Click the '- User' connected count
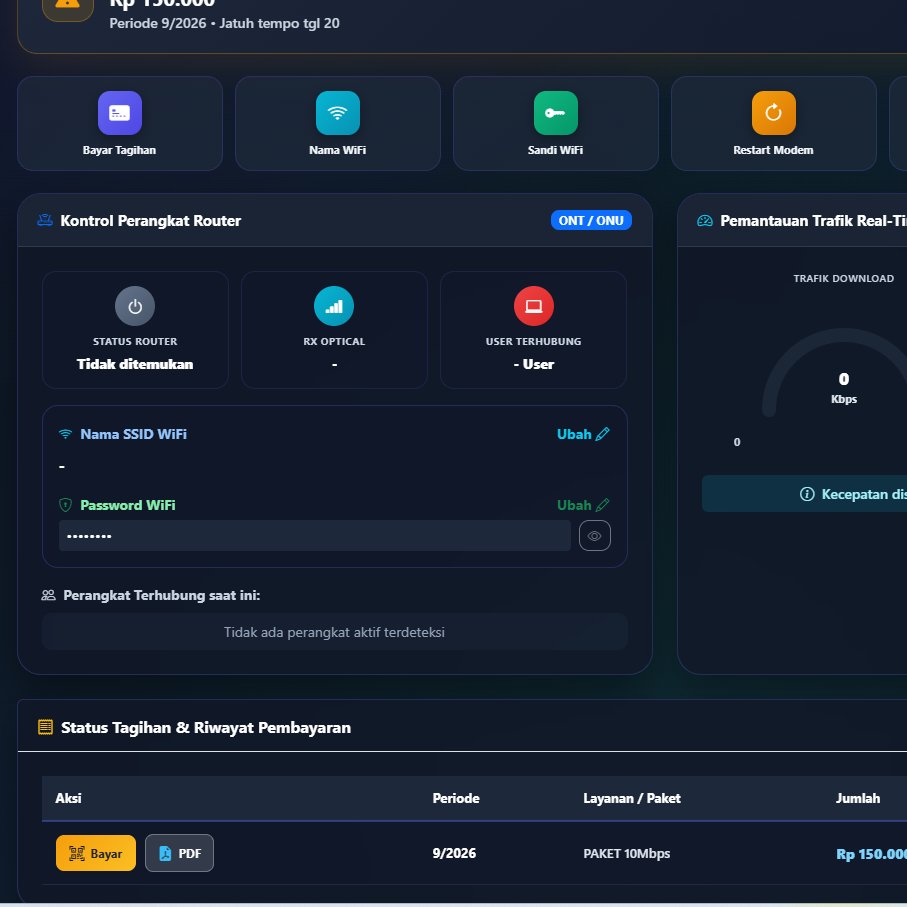This screenshot has width=907, height=907. (x=533, y=364)
